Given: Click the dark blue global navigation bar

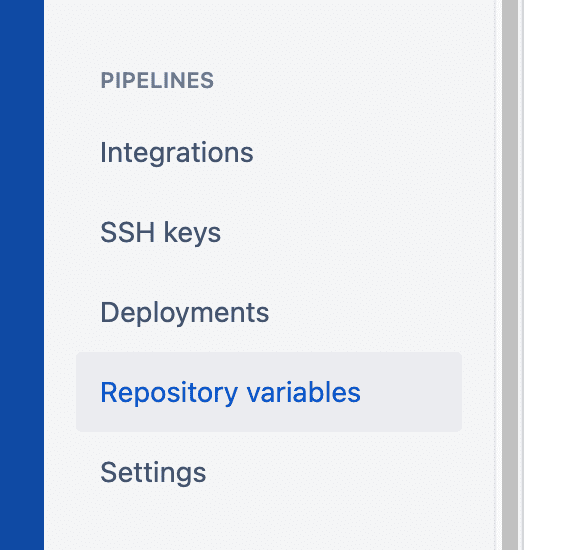Looking at the screenshot, I should [22, 275].
